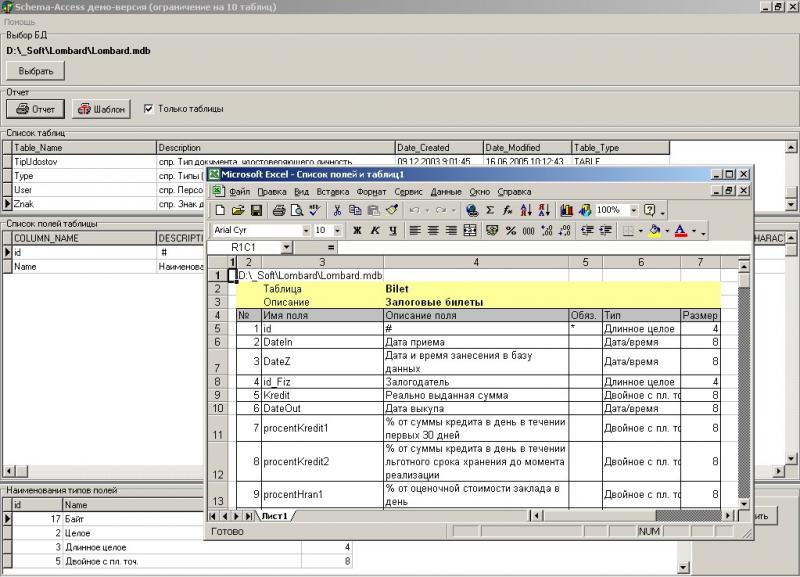Open the Вставка menu
Image resolution: width=800 pixels, height=577 pixels.
(333, 192)
